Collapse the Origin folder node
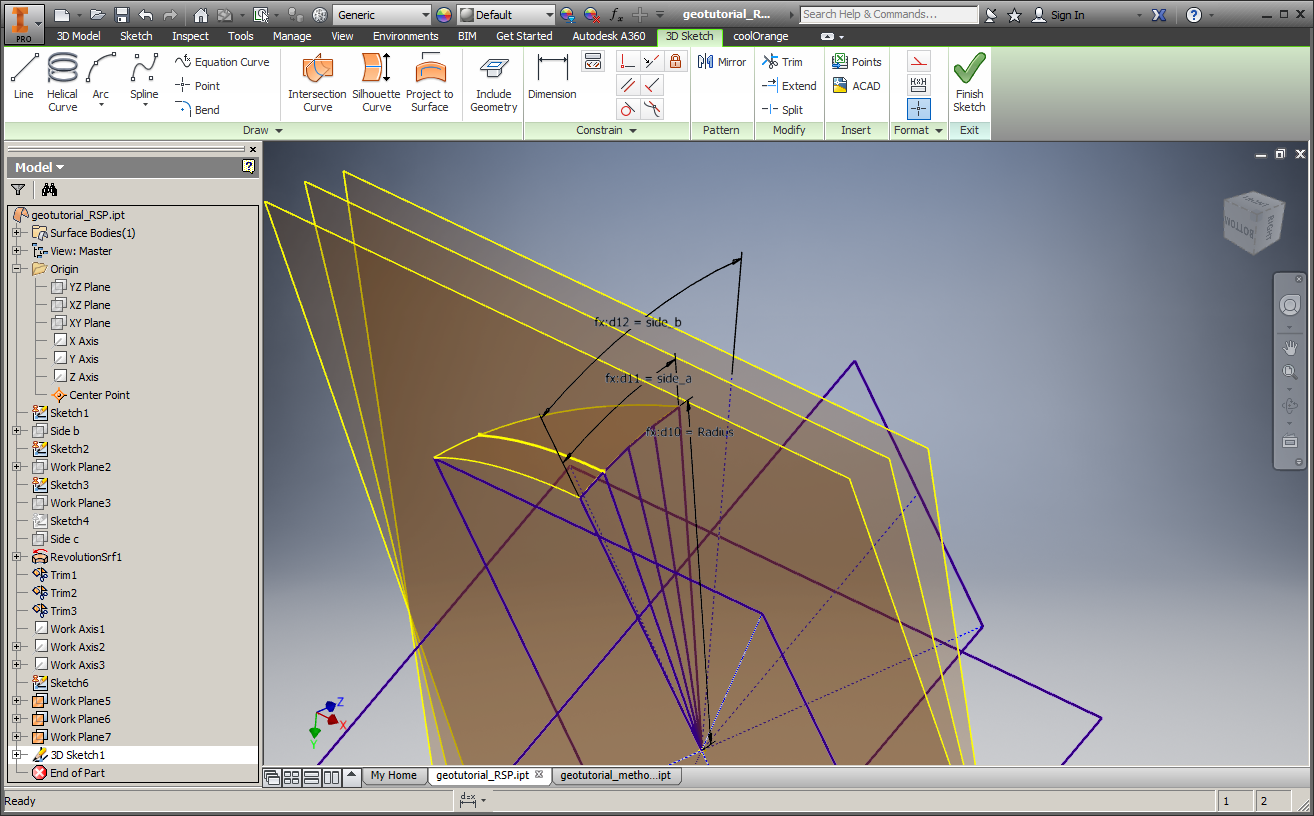This screenshot has height=816, width=1314. pos(16,269)
